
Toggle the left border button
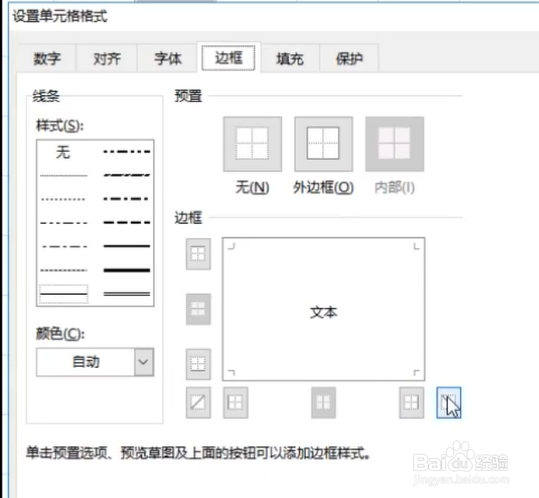coord(235,402)
